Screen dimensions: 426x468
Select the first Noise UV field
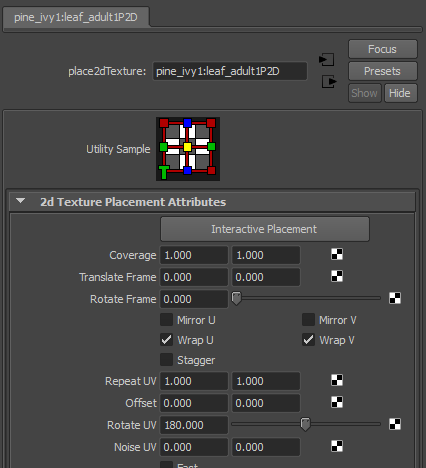click(x=194, y=447)
